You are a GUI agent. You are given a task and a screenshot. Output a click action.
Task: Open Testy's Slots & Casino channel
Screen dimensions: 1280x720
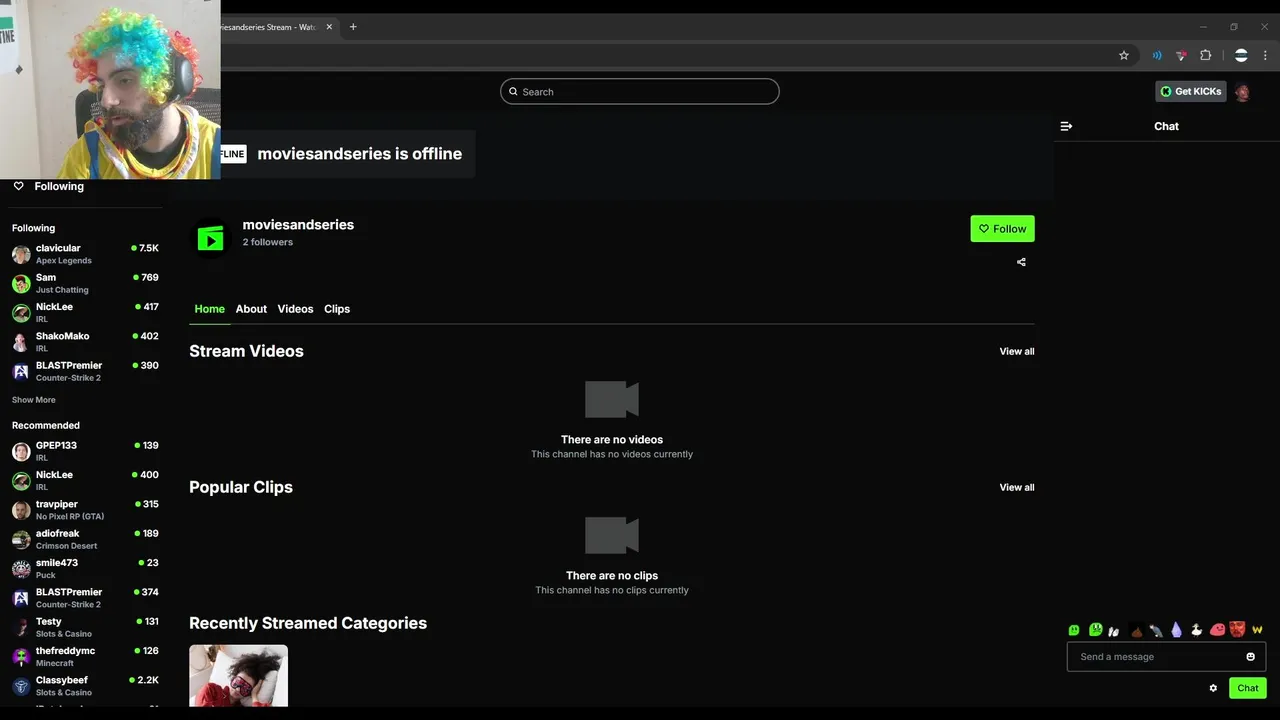[x=85, y=627]
